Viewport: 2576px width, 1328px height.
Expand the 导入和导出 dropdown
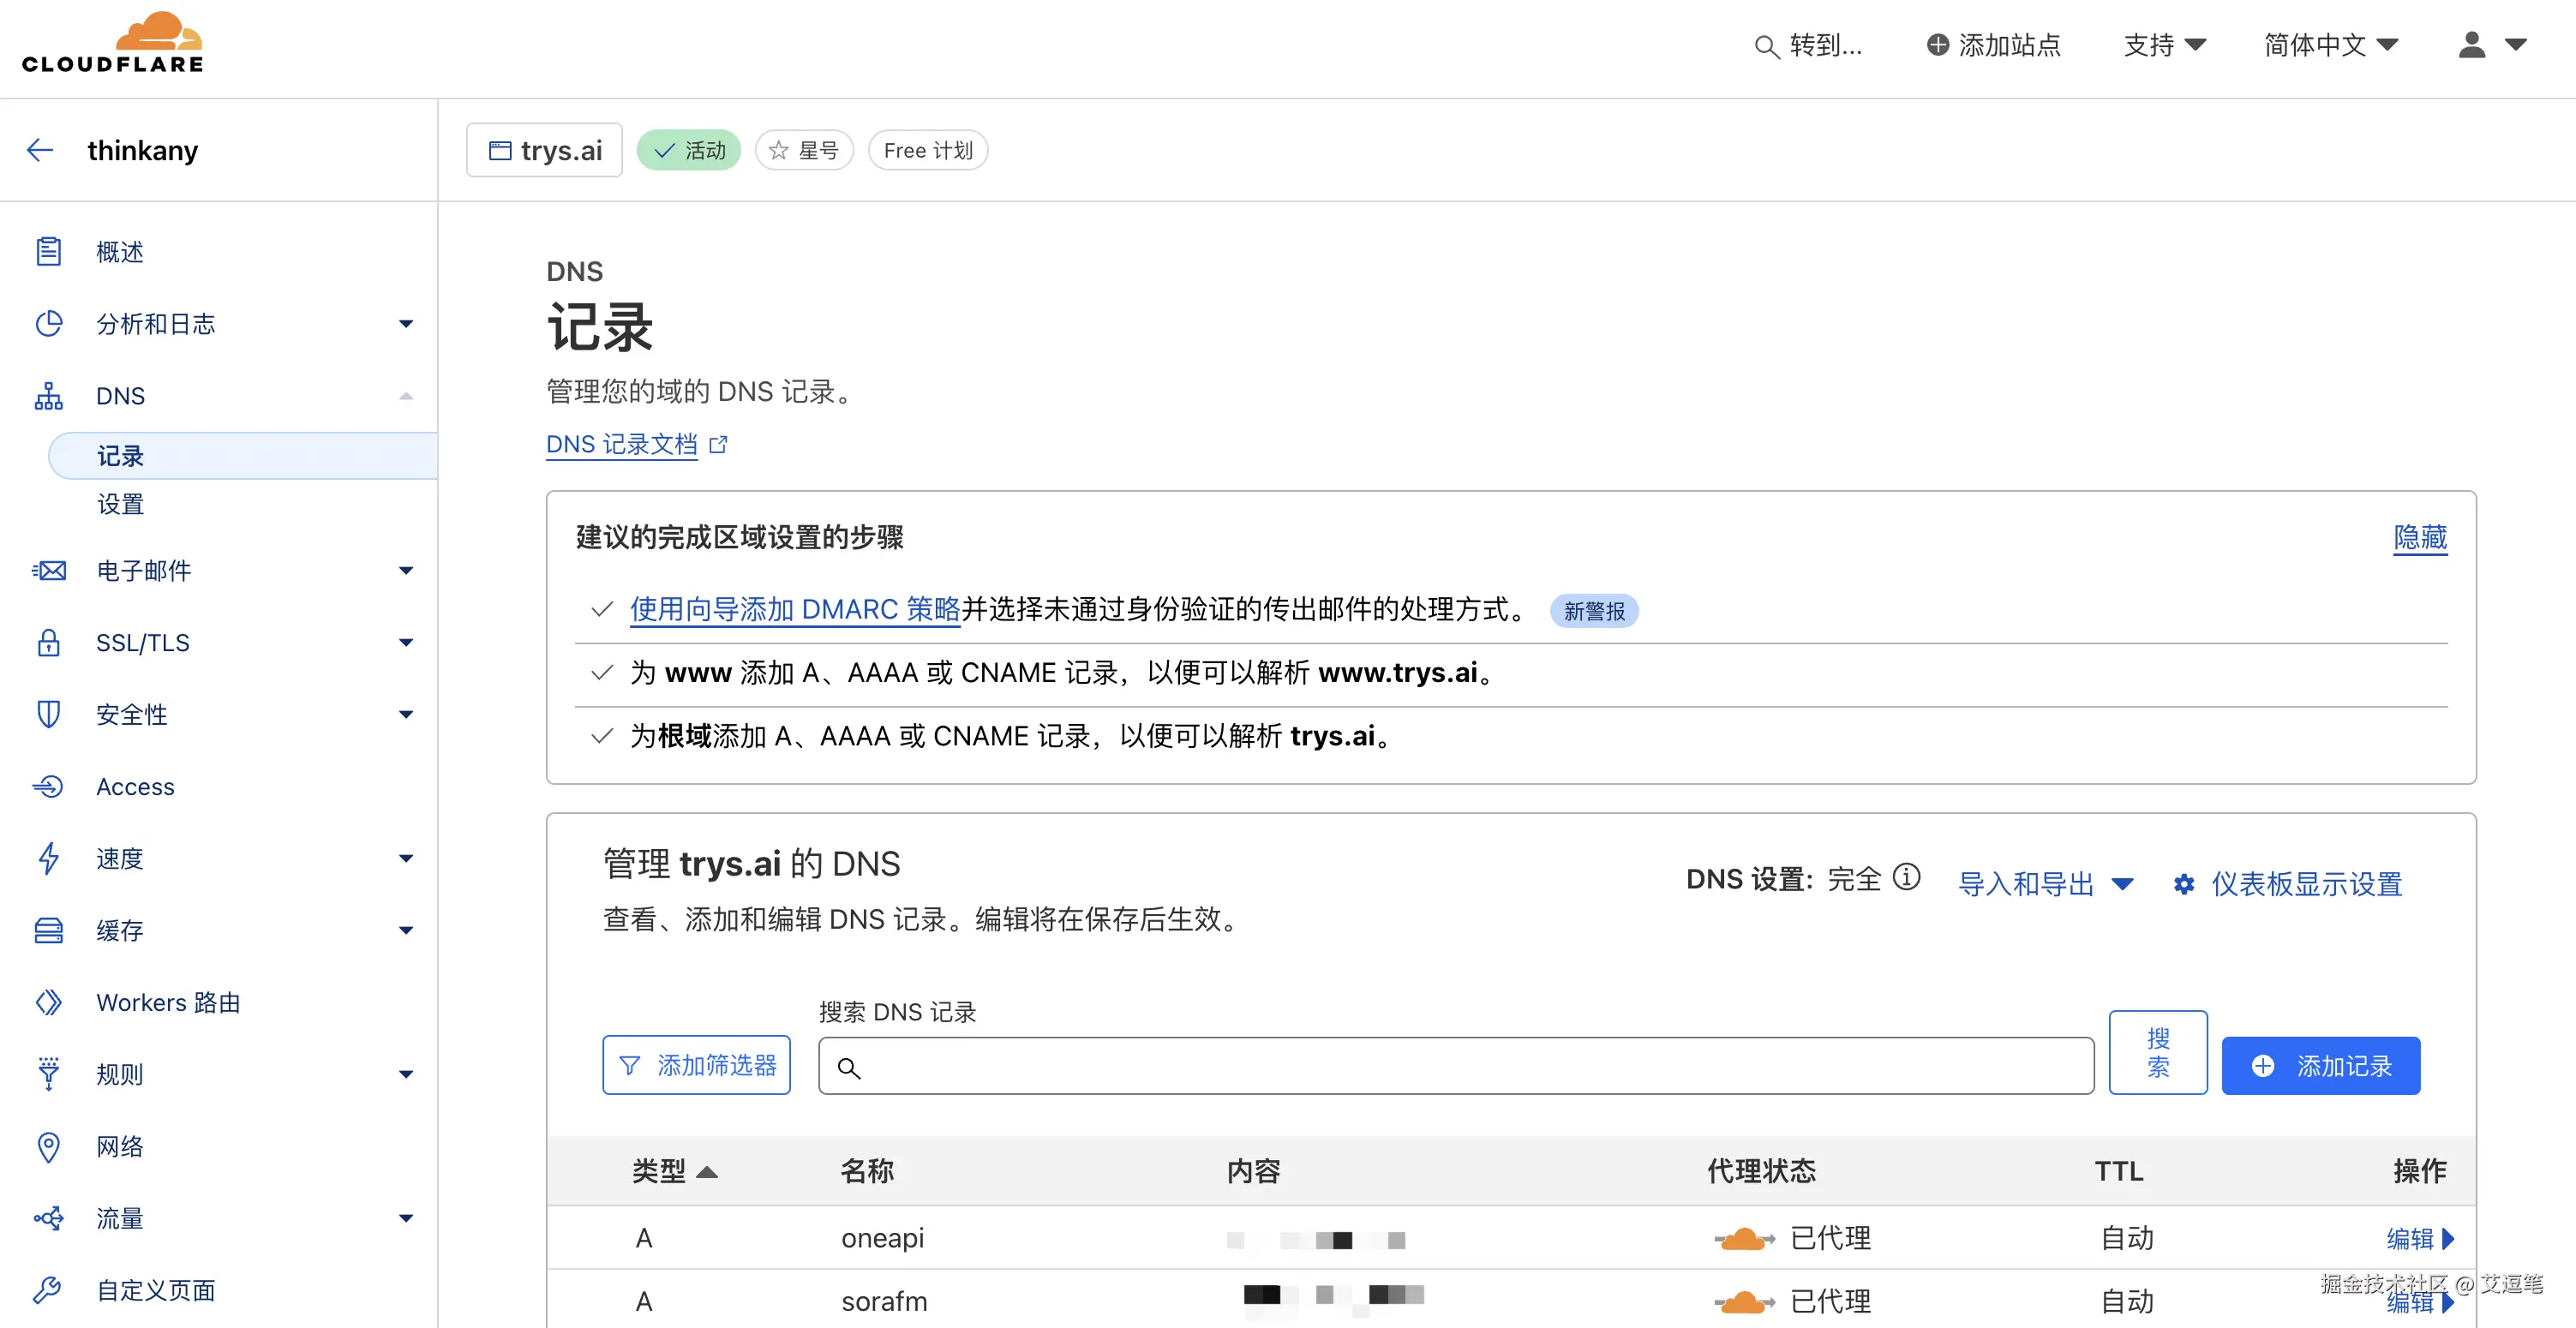point(2045,884)
